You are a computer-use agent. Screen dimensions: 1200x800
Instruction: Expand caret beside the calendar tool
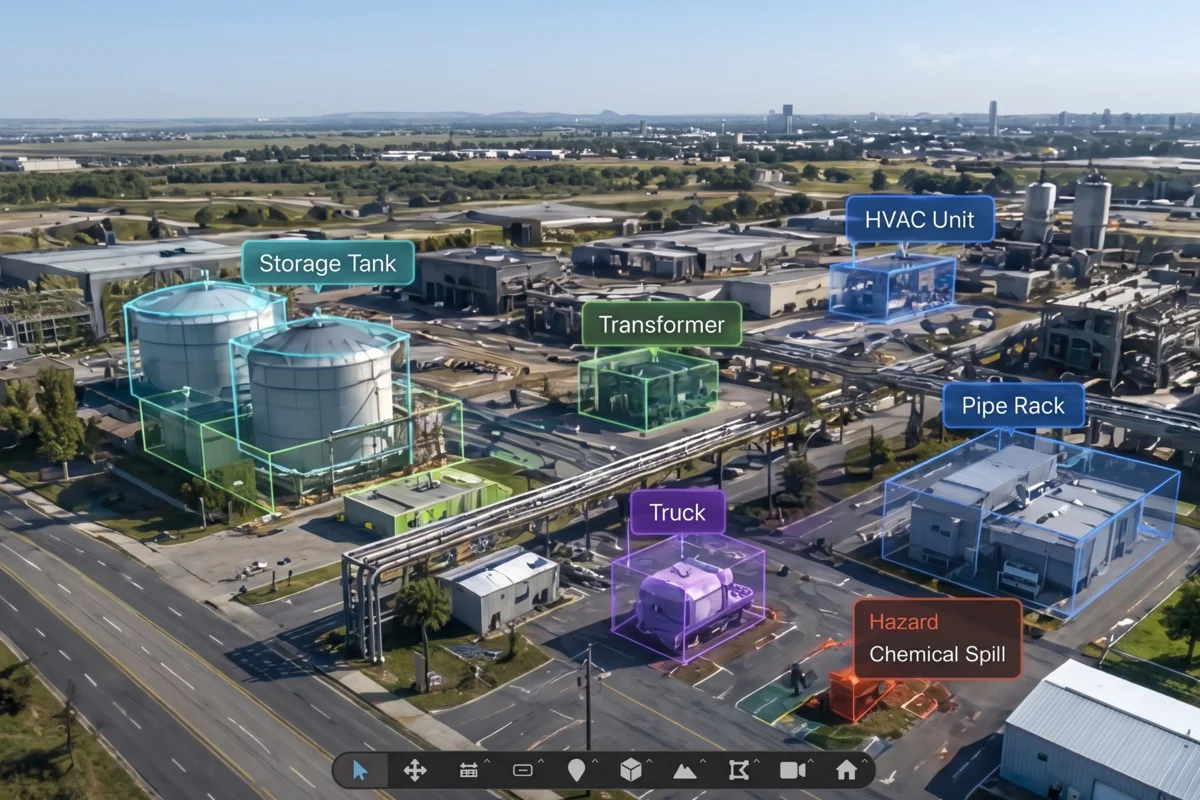coord(487,762)
